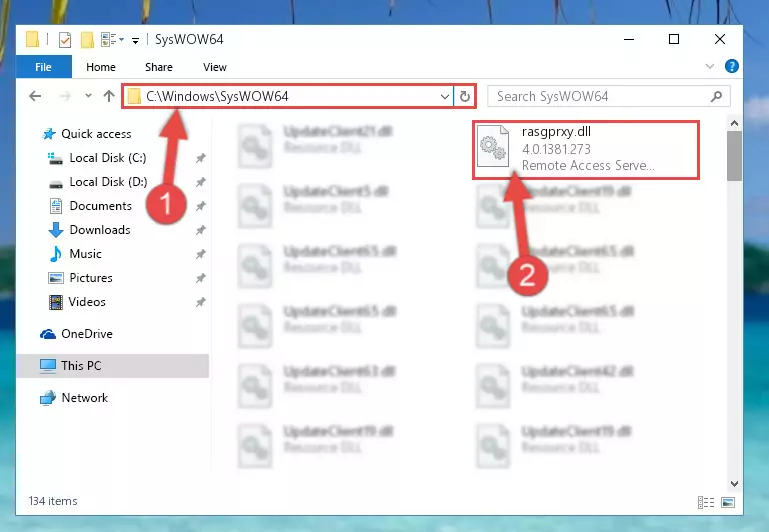The width and height of the screenshot is (769, 532).
Task: Switch to Details view layout
Action: (x=706, y=502)
